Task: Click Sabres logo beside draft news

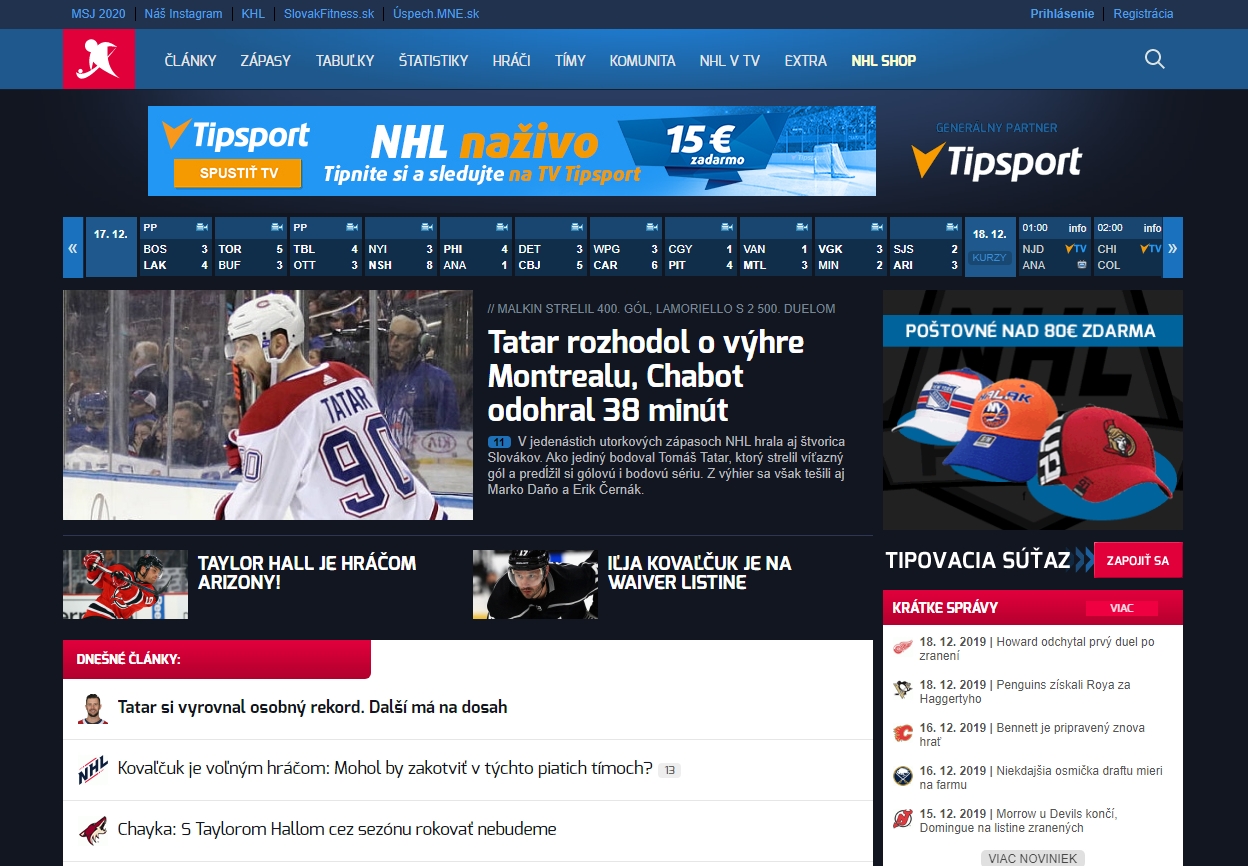Action: click(x=903, y=776)
